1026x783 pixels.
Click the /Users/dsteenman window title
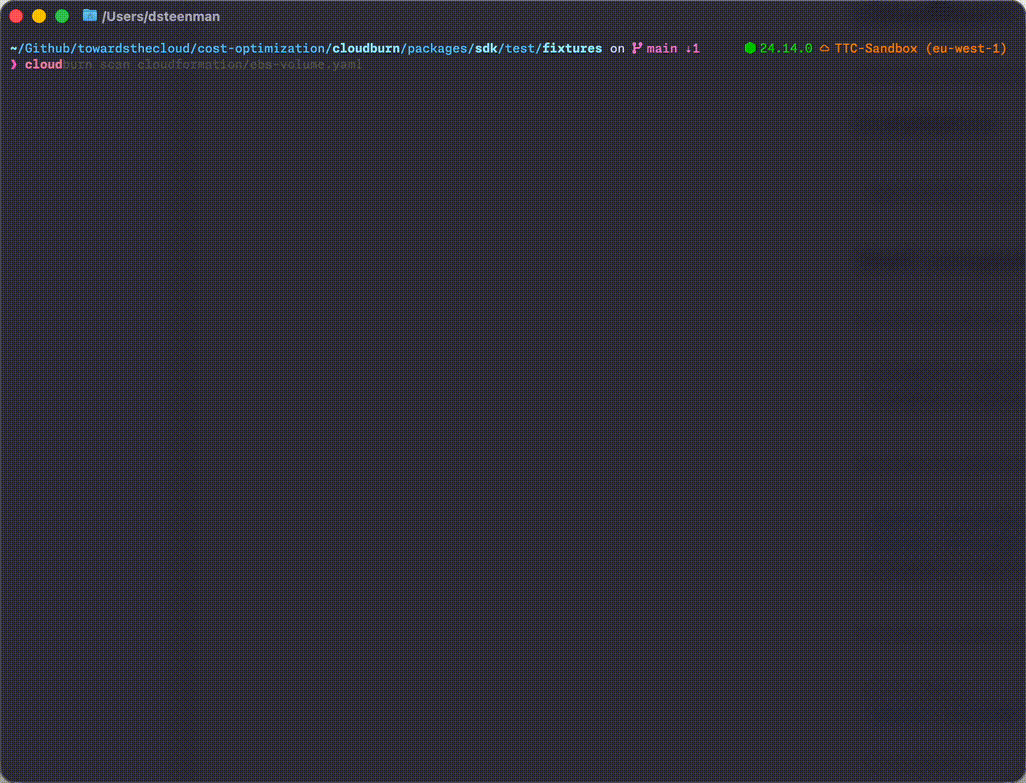pyautogui.click(x=161, y=16)
